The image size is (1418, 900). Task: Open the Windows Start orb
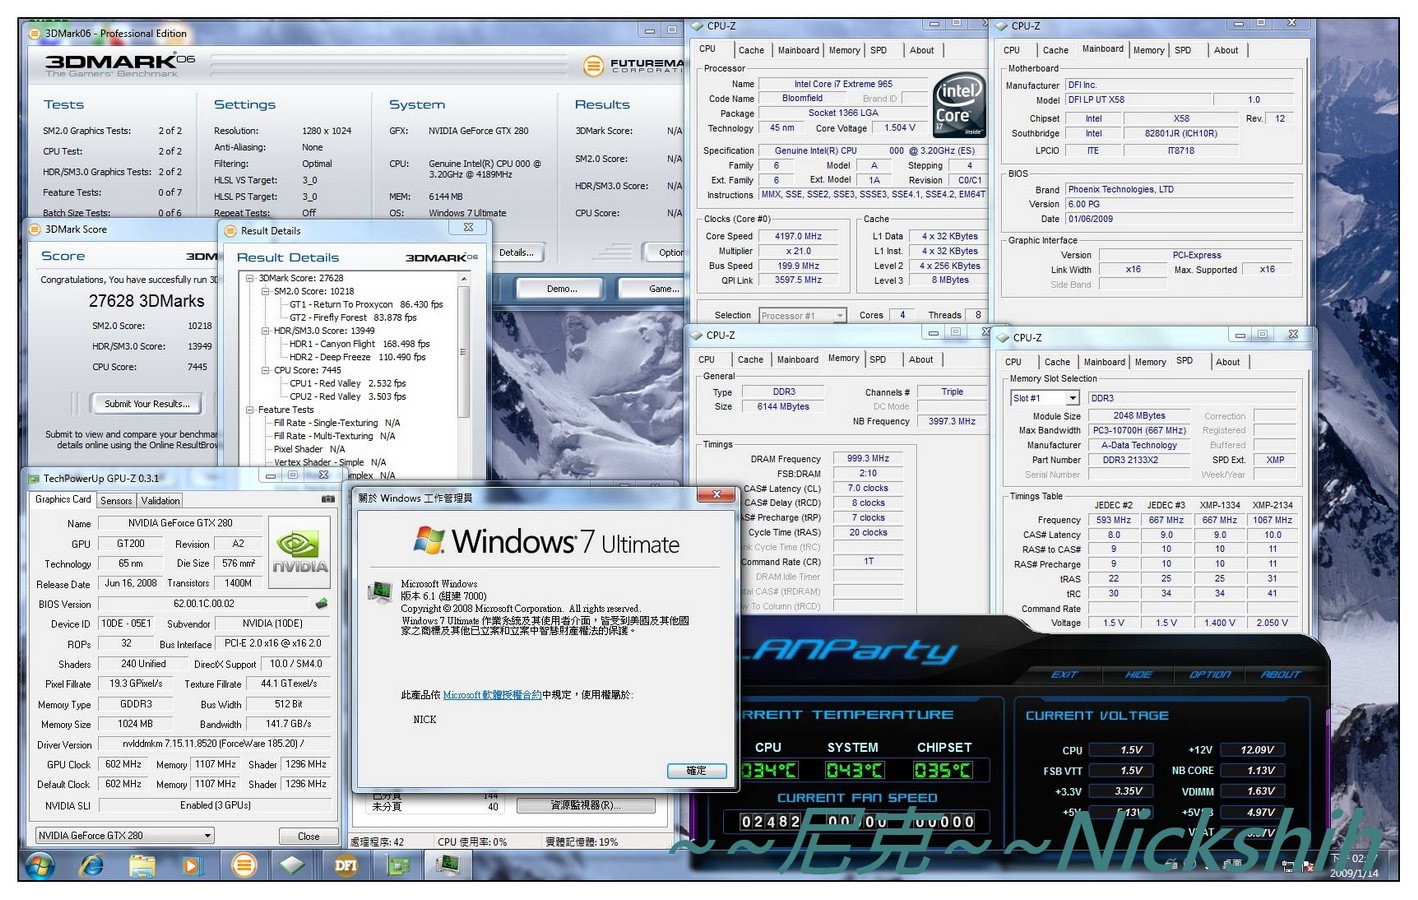pyautogui.click(x=40, y=865)
